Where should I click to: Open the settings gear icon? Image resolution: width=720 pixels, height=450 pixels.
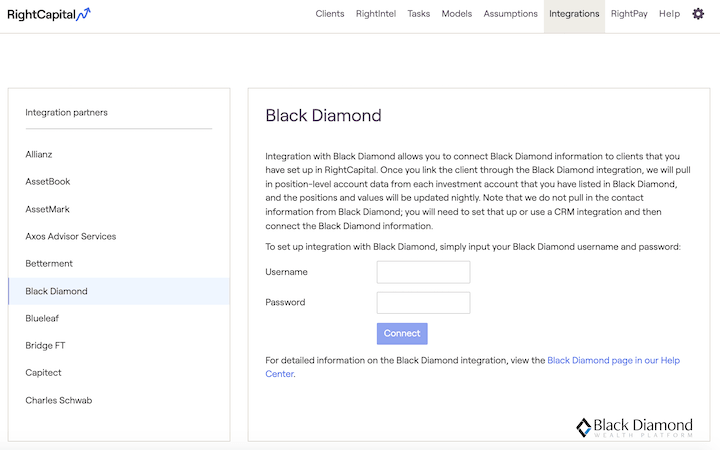coord(698,14)
